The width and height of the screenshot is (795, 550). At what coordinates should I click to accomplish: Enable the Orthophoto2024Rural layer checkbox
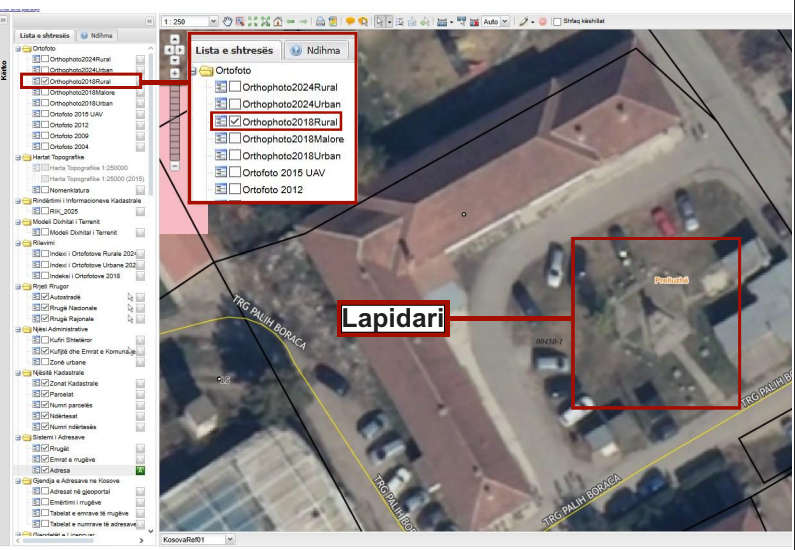coord(44,59)
